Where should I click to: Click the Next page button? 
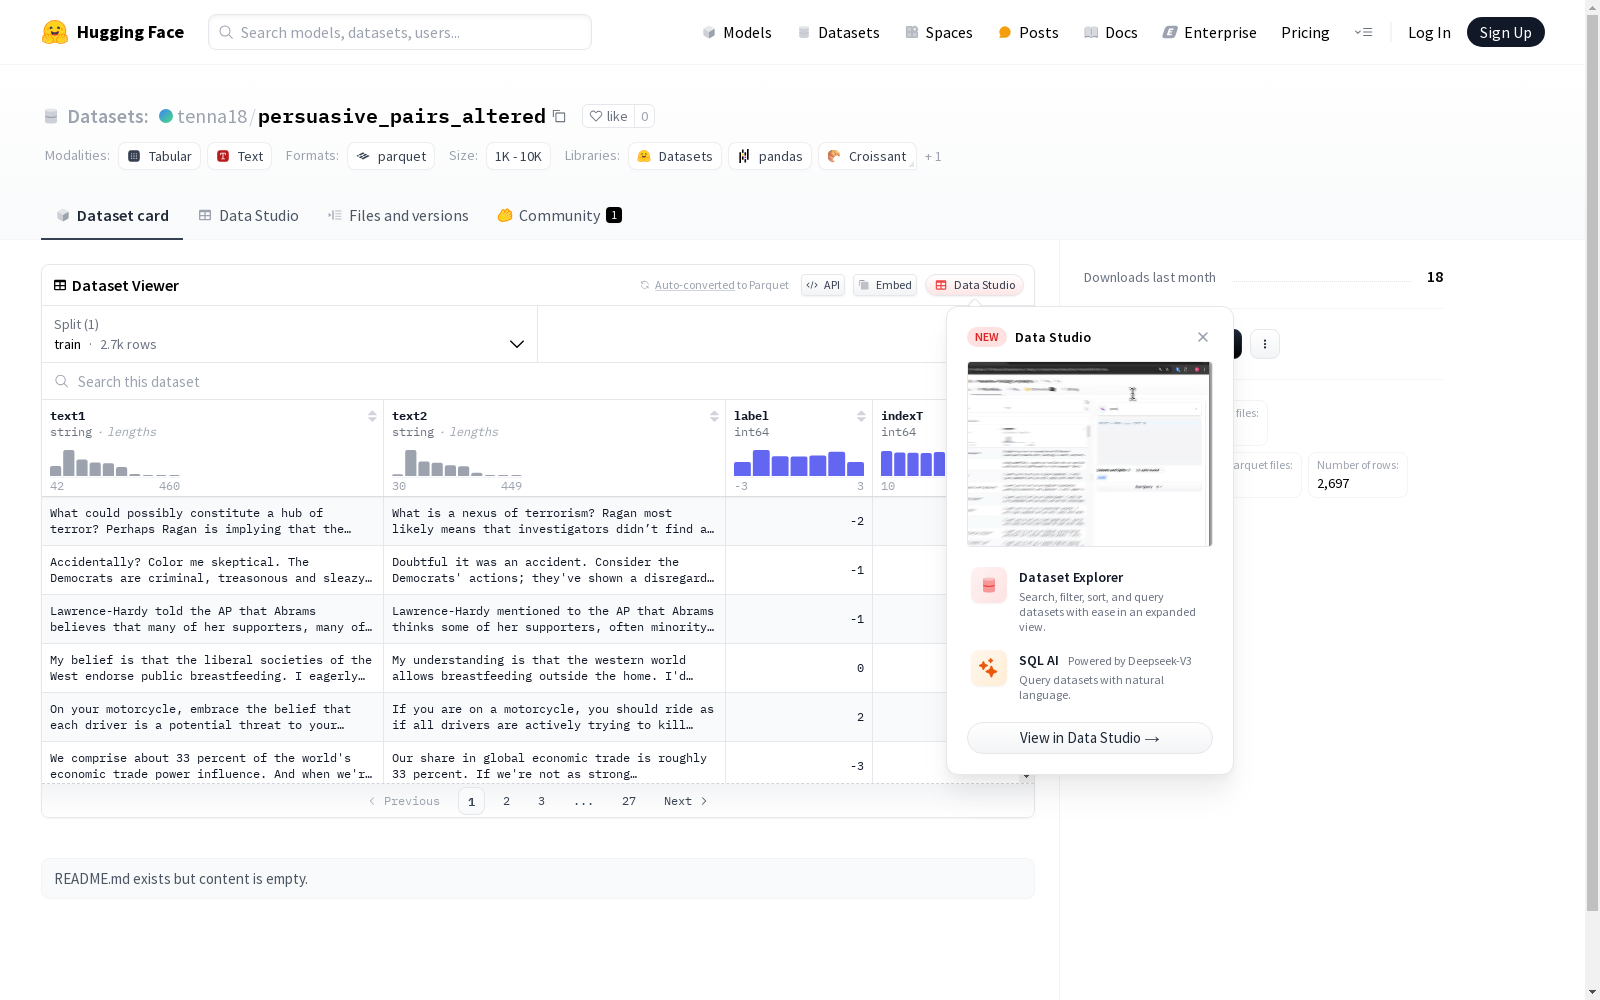pyautogui.click(x=686, y=801)
